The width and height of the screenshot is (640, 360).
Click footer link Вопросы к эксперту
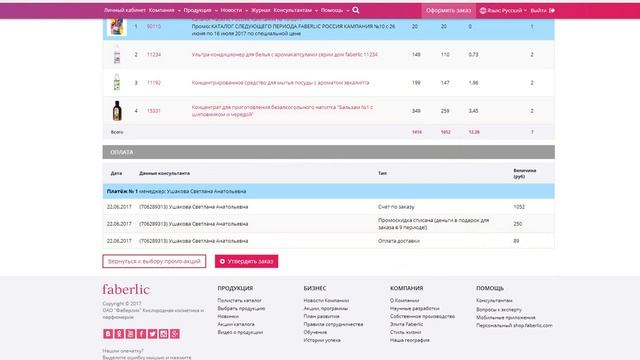pos(499,310)
